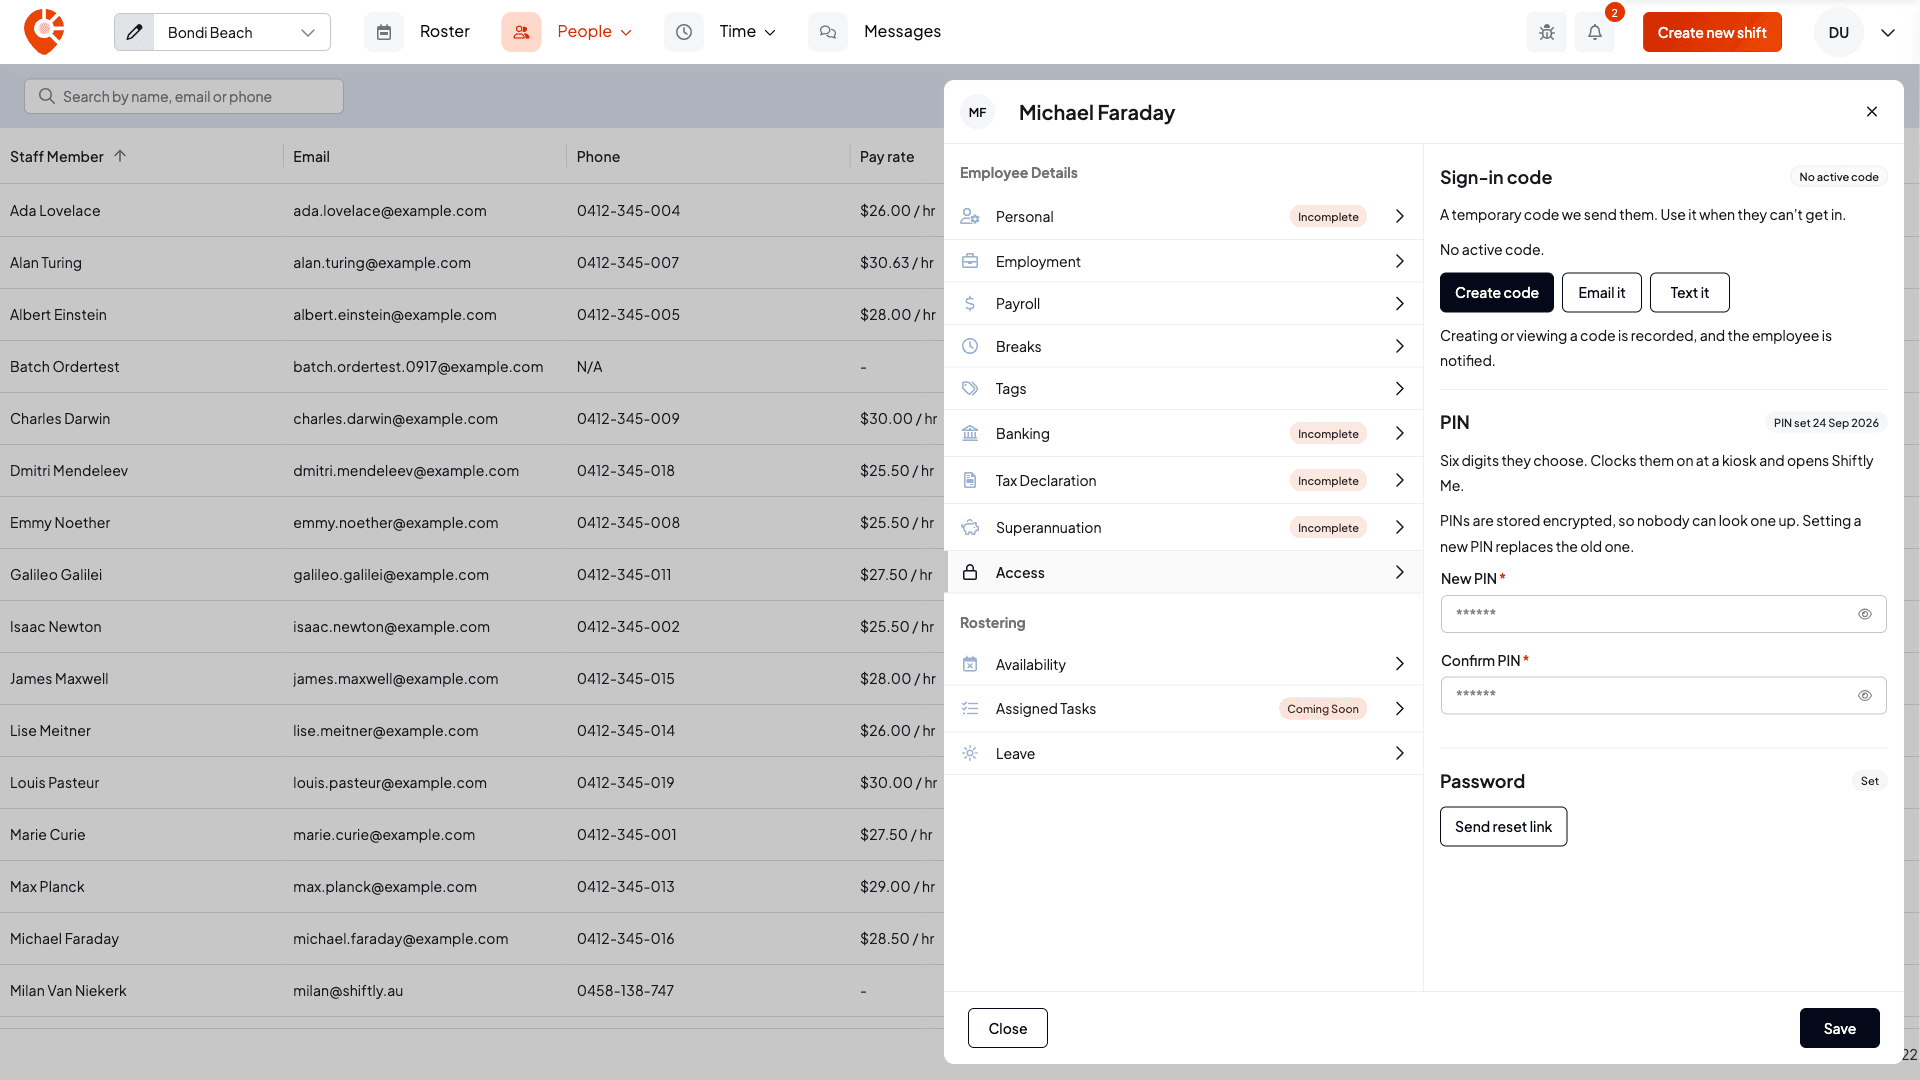
Task: Click the Create code button
Action: [1497, 292]
